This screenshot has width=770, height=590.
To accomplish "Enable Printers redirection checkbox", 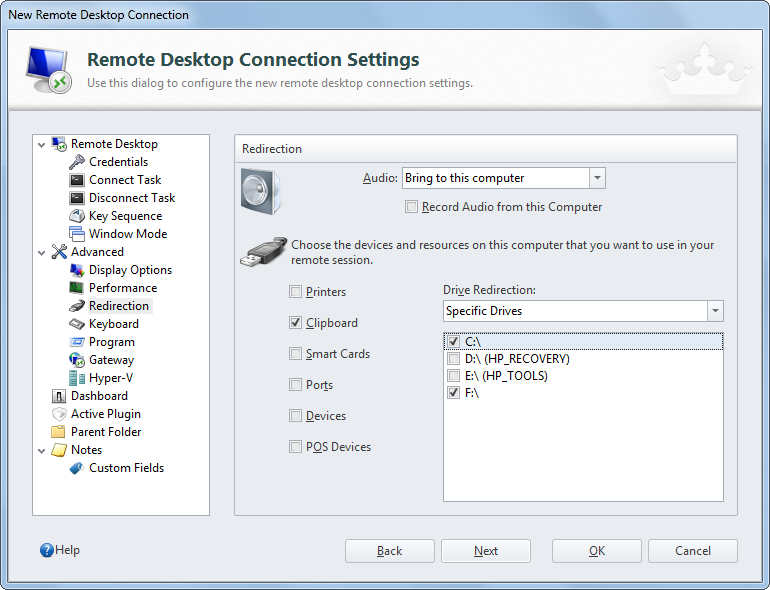I will point(295,292).
